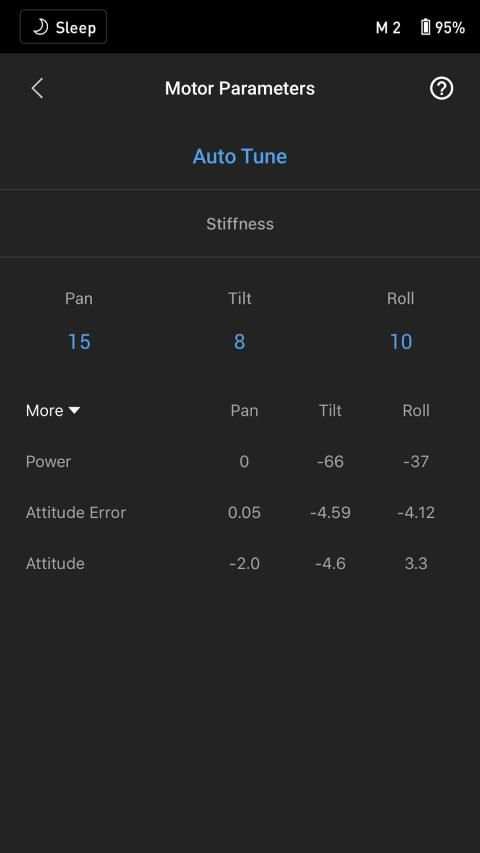The width and height of the screenshot is (480, 853).
Task: Edit Tilt stiffness value 8
Action: (239, 342)
